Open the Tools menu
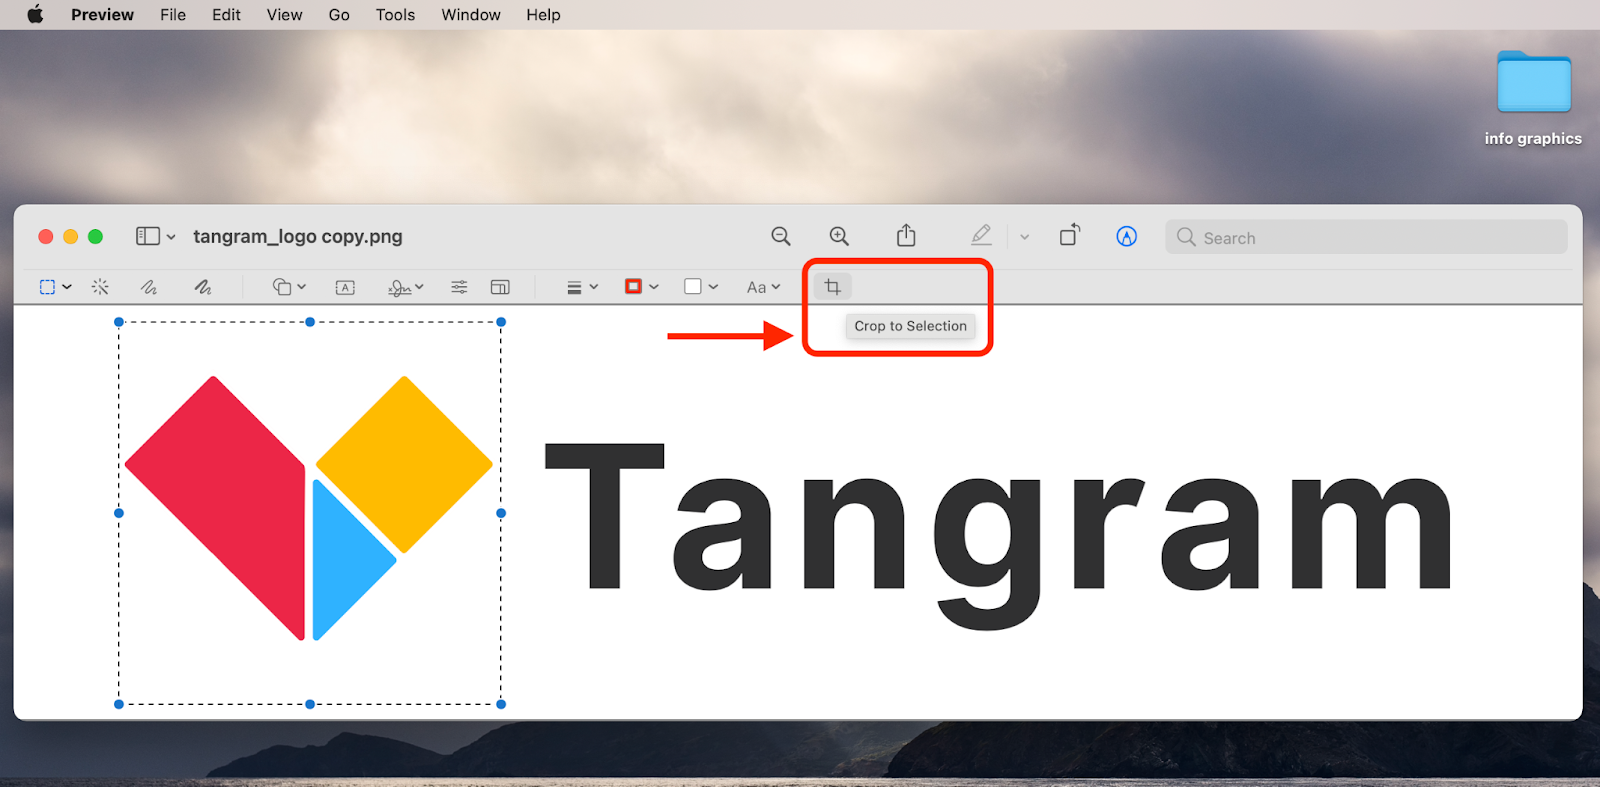1600x787 pixels. coord(395,15)
